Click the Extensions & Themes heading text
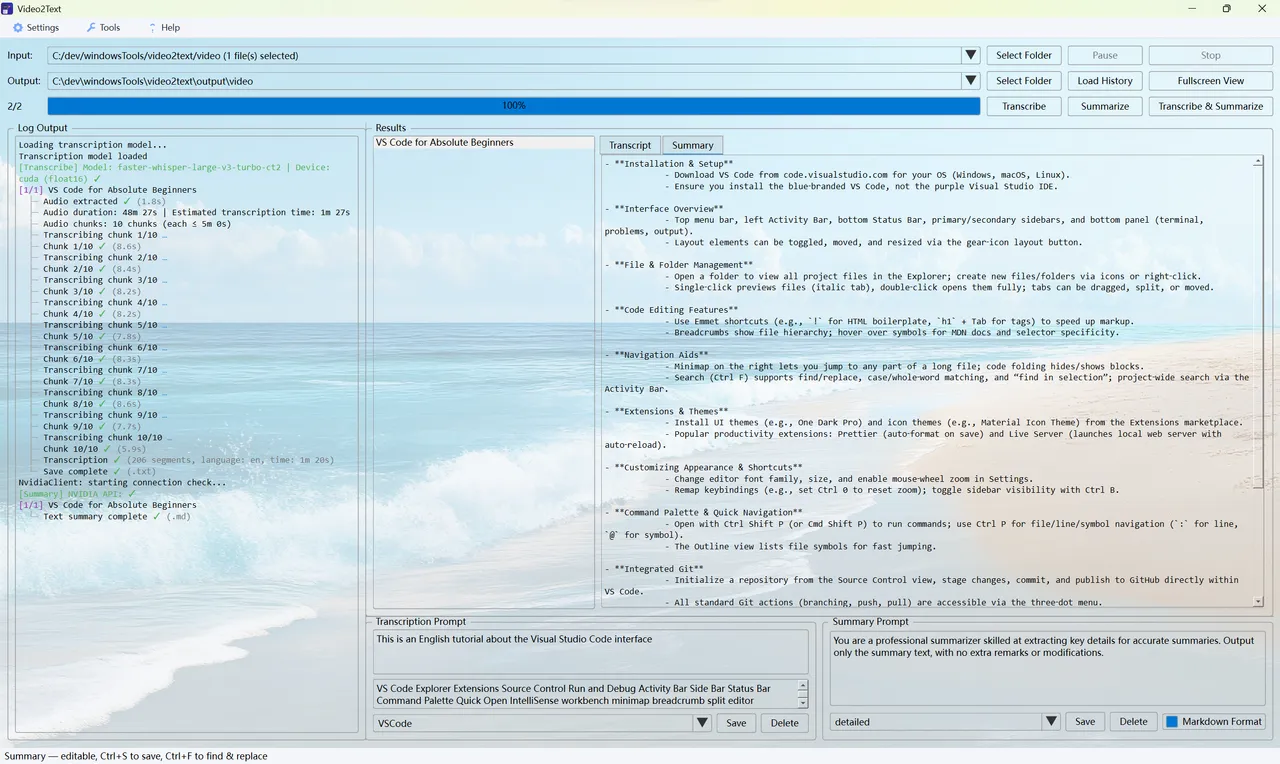The width and height of the screenshot is (1280, 764). click(x=671, y=411)
